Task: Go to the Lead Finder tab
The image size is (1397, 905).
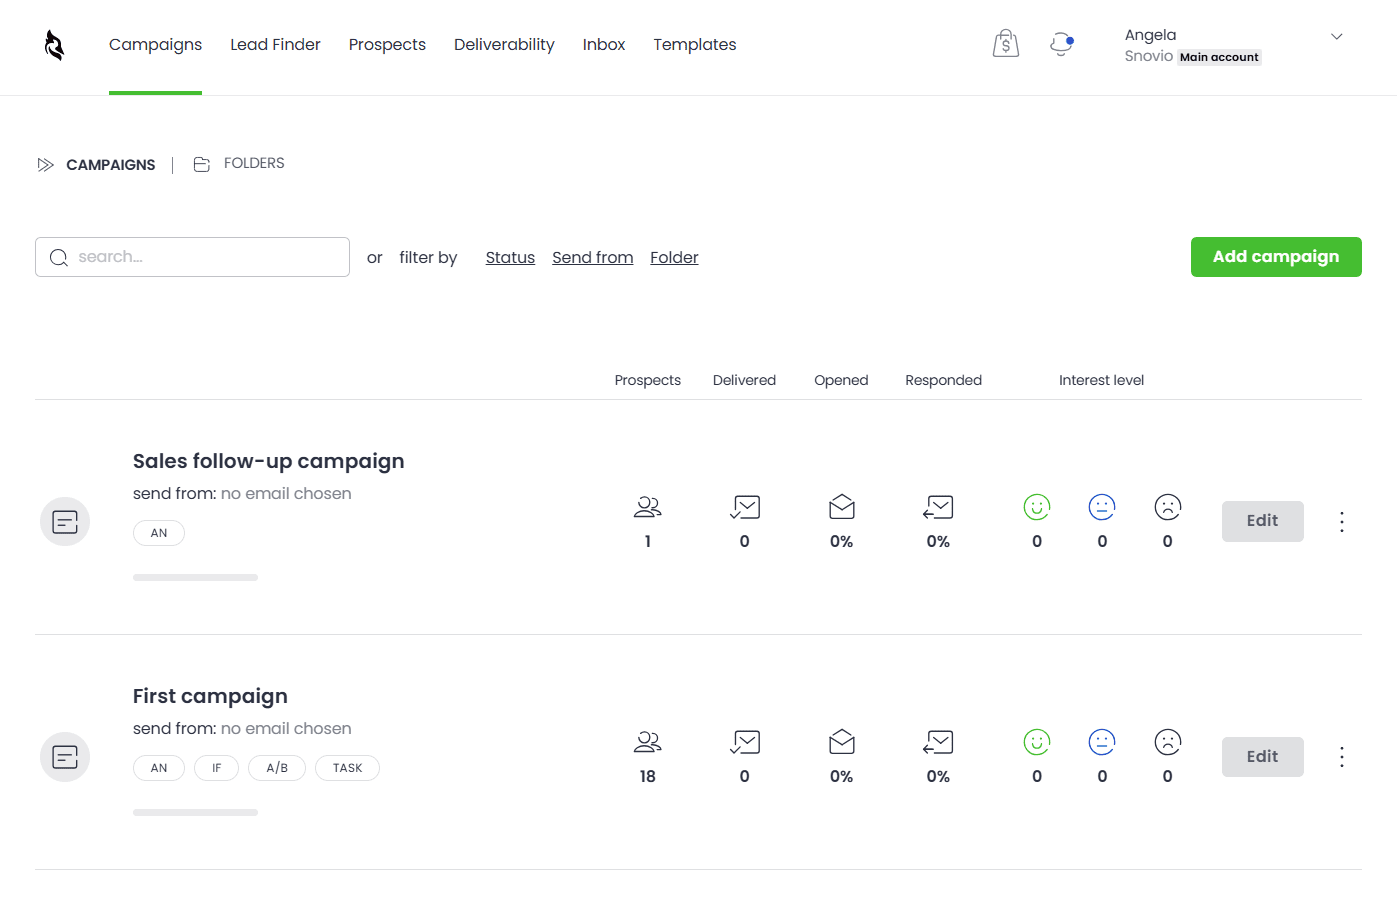Action: tap(275, 45)
